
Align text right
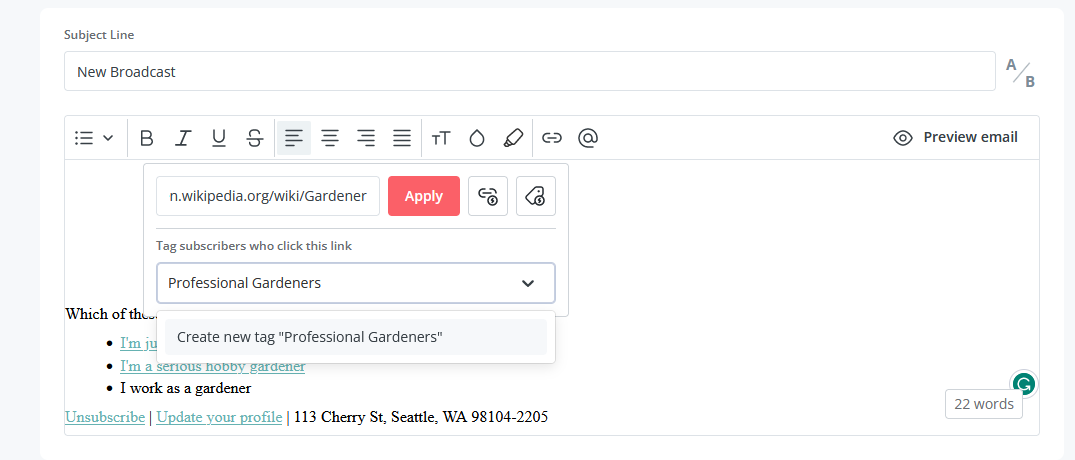pos(366,138)
